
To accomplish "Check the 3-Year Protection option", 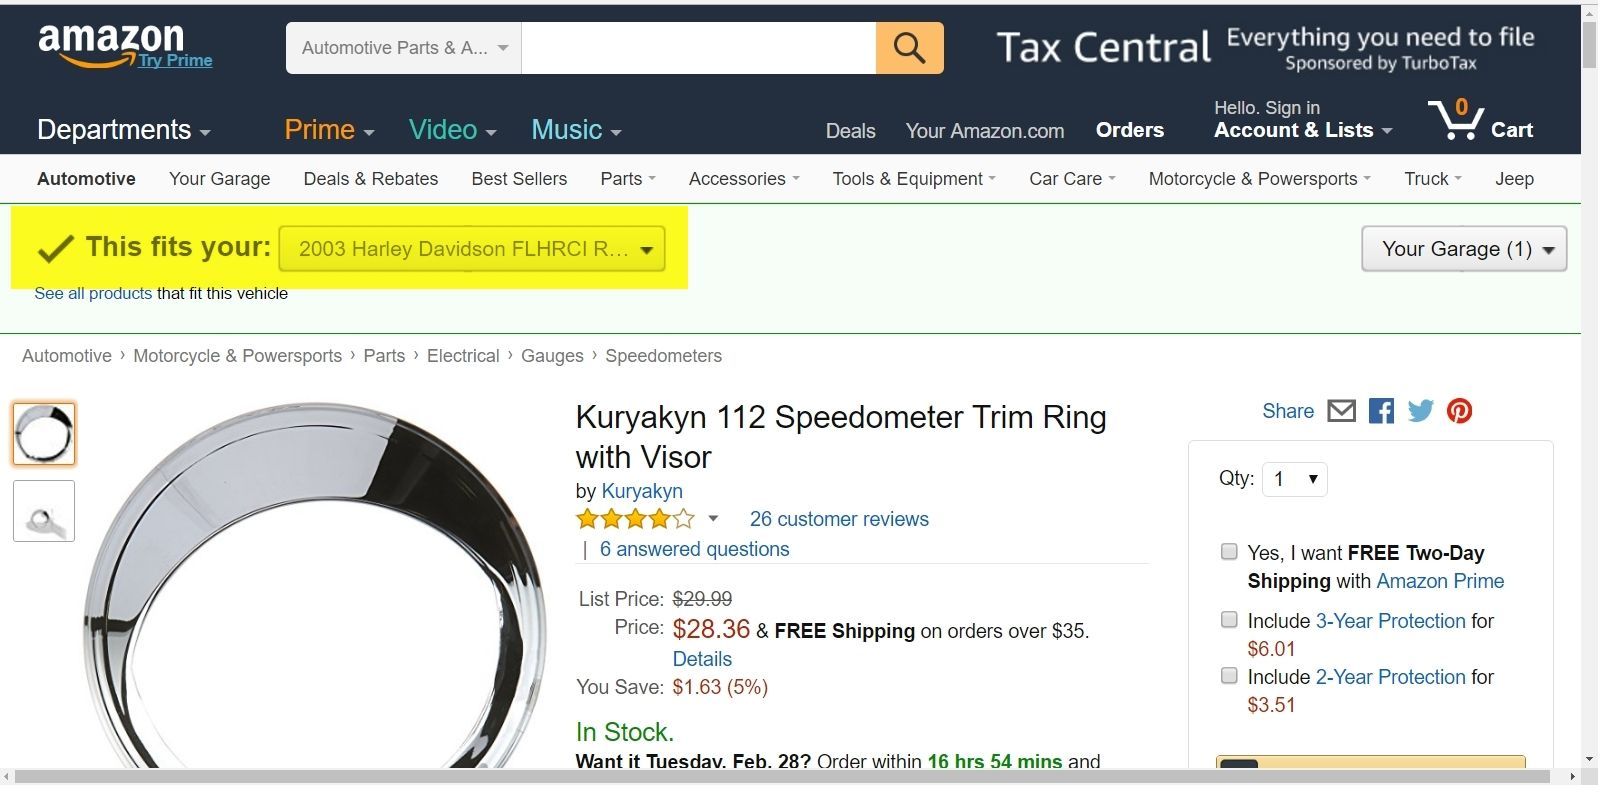I will click(x=1229, y=620).
